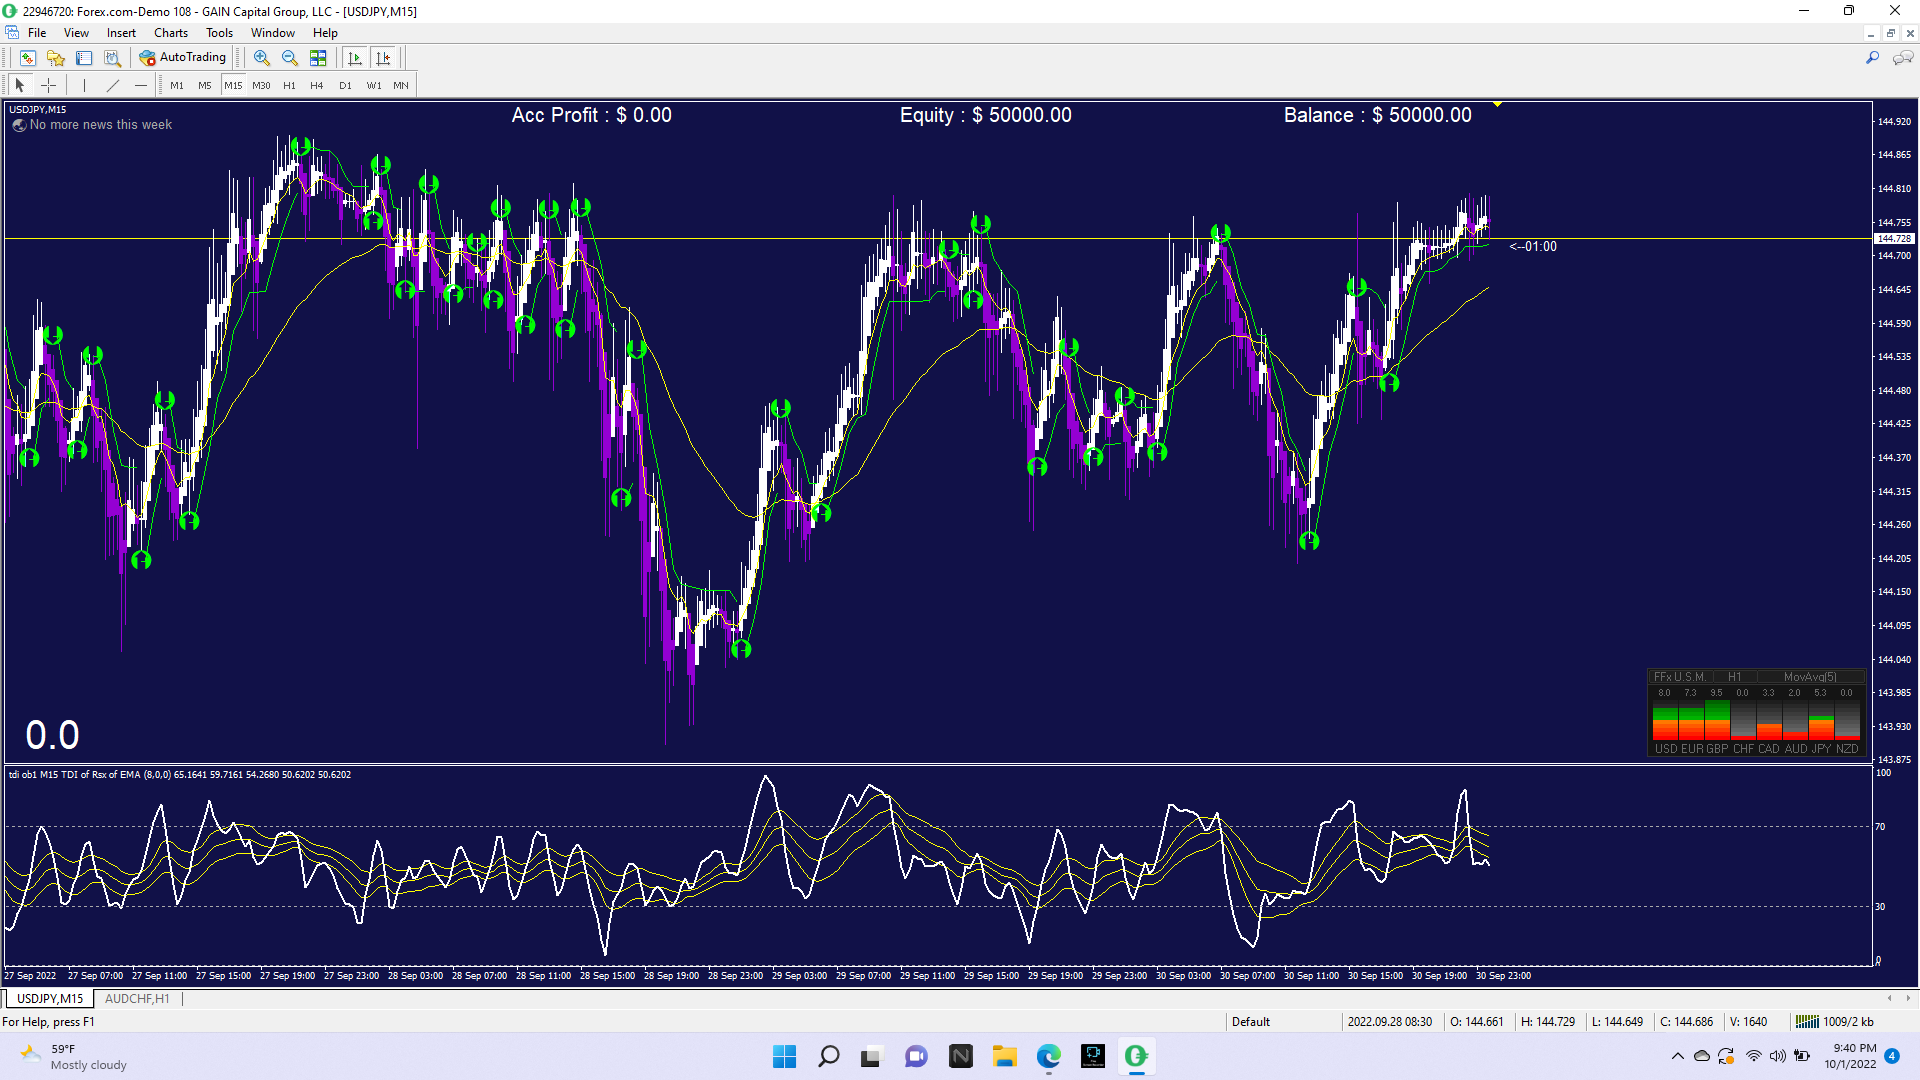
Task: Switch to AUDCHF,H1 chart tab
Action: coord(137,998)
